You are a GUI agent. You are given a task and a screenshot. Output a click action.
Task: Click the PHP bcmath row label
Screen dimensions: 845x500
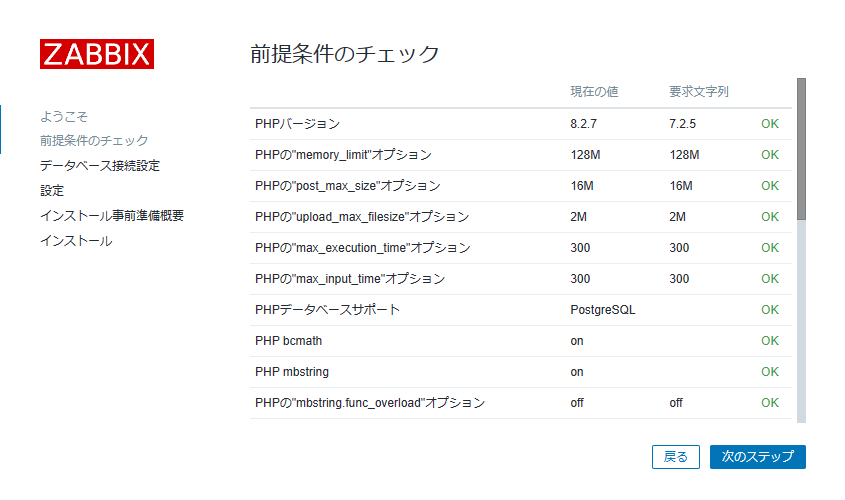pos(288,341)
